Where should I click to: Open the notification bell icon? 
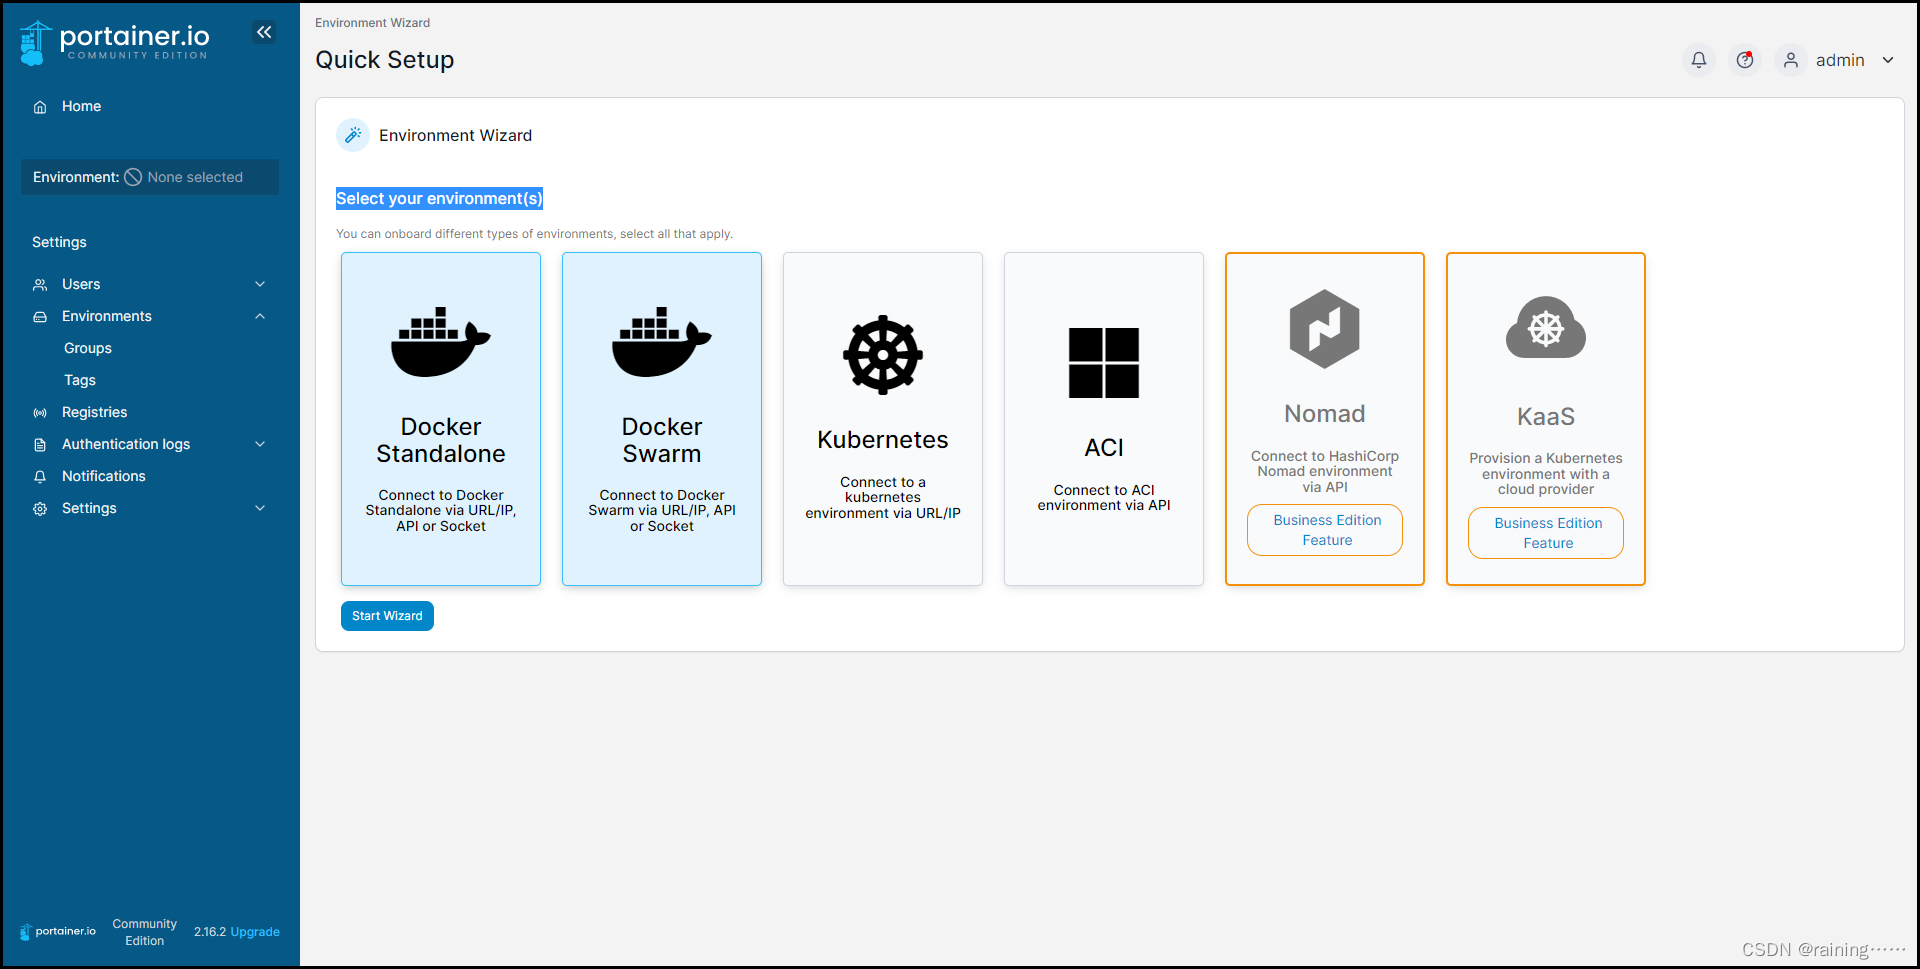click(x=1698, y=60)
